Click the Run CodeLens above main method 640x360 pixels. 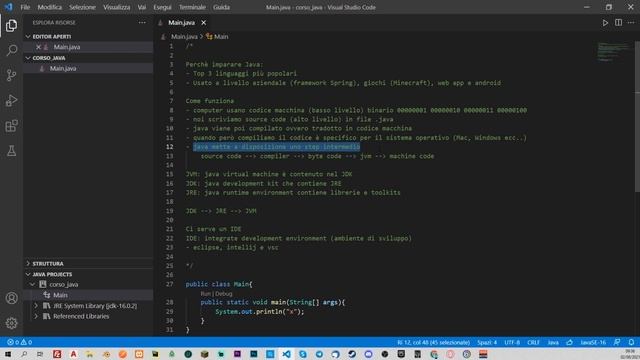(205, 293)
